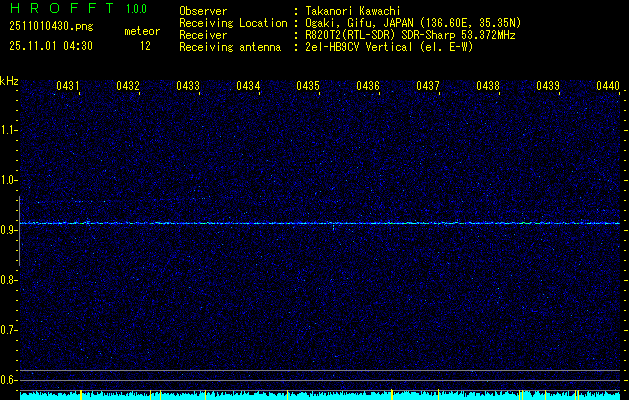Select the 0438 time marker

pyautogui.click(x=488, y=87)
